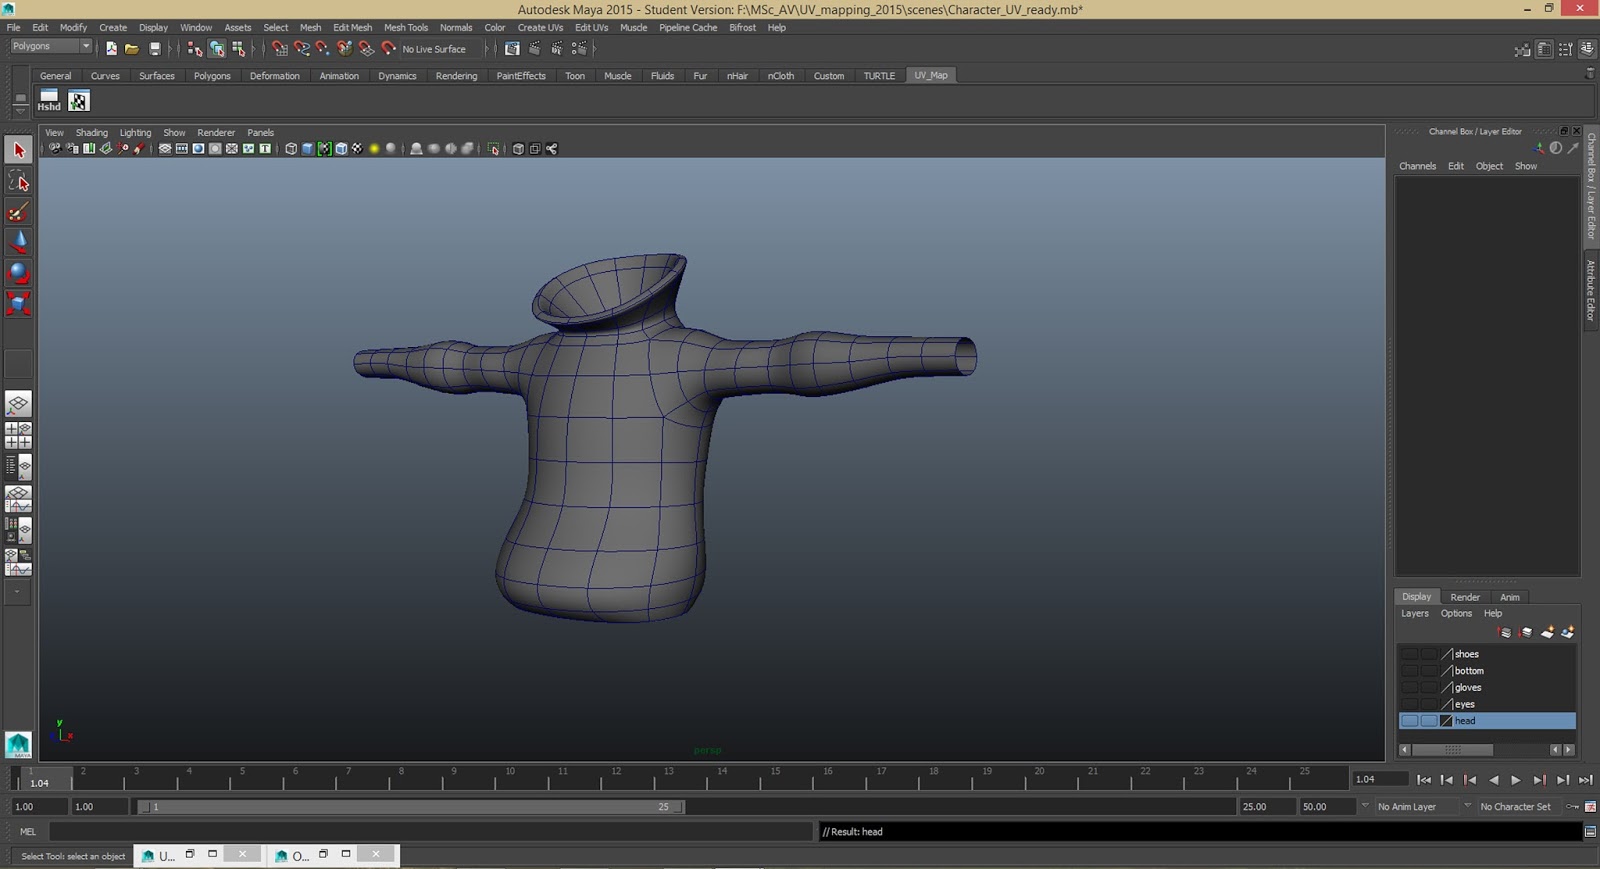Toggle display type box of eyes layer
This screenshot has width=1600, height=869.
[1428, 705]
